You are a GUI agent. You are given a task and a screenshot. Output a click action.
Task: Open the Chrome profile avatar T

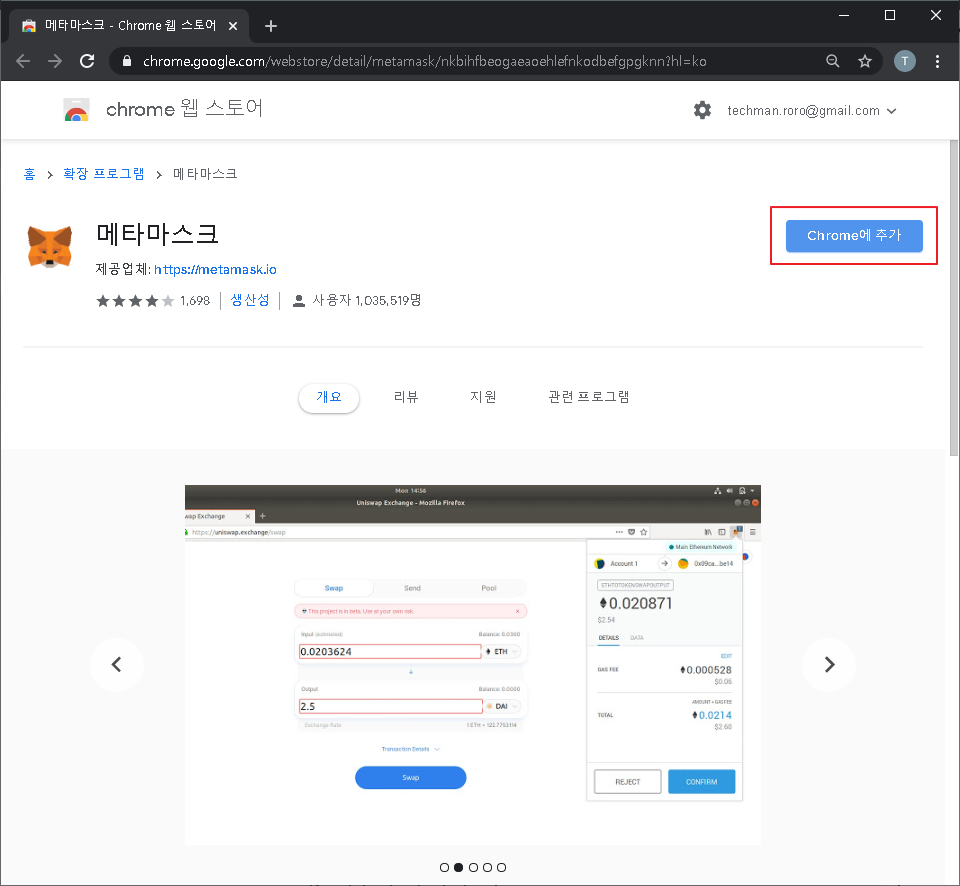904,61
